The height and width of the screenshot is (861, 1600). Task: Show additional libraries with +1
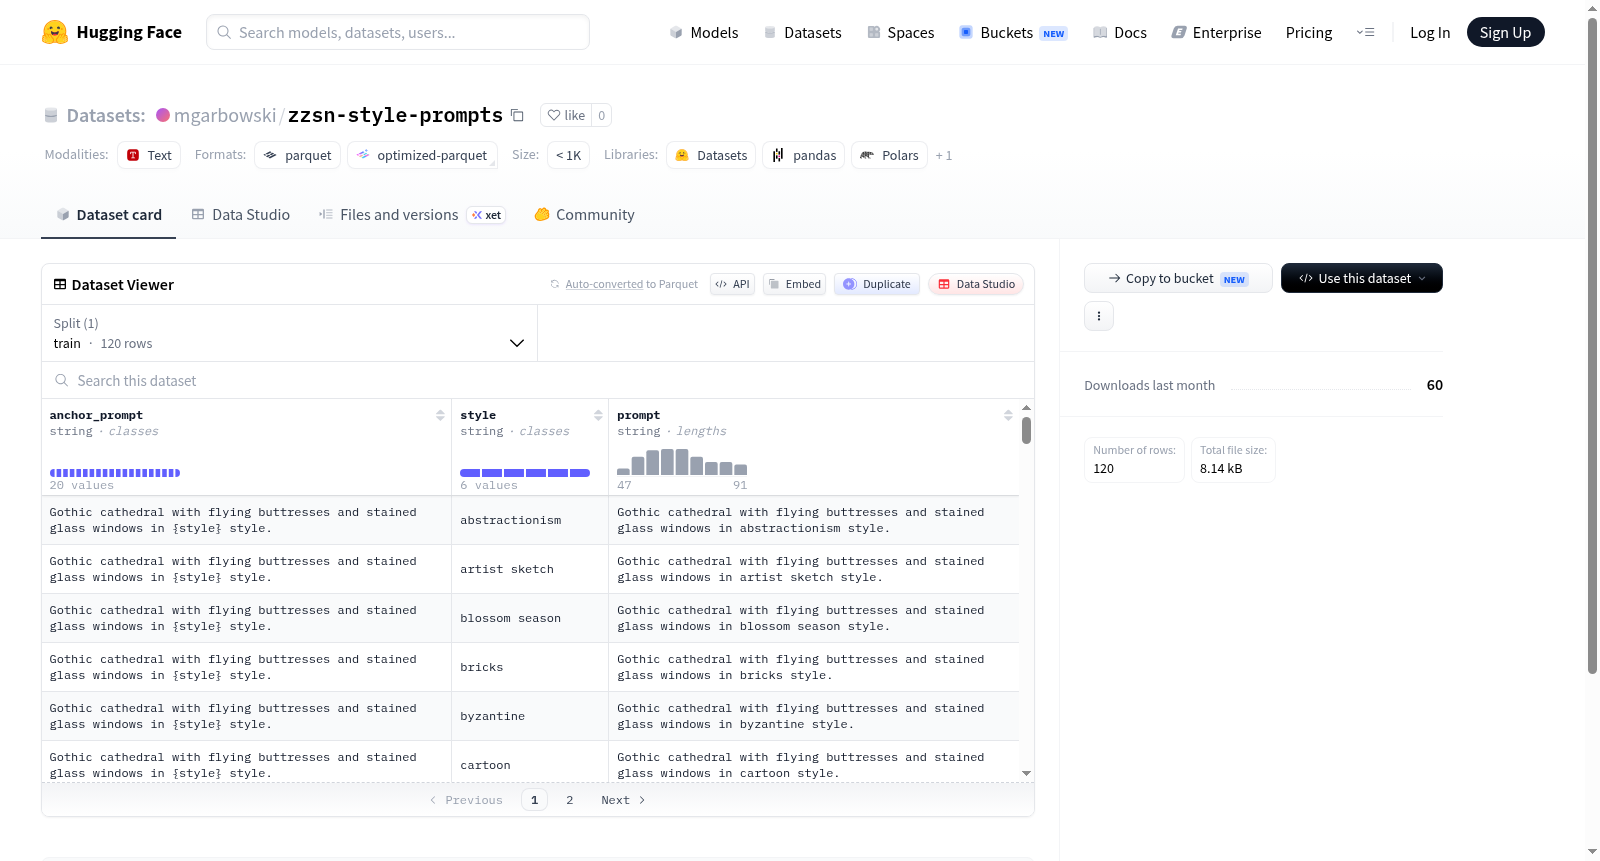[x=943, y=155]
